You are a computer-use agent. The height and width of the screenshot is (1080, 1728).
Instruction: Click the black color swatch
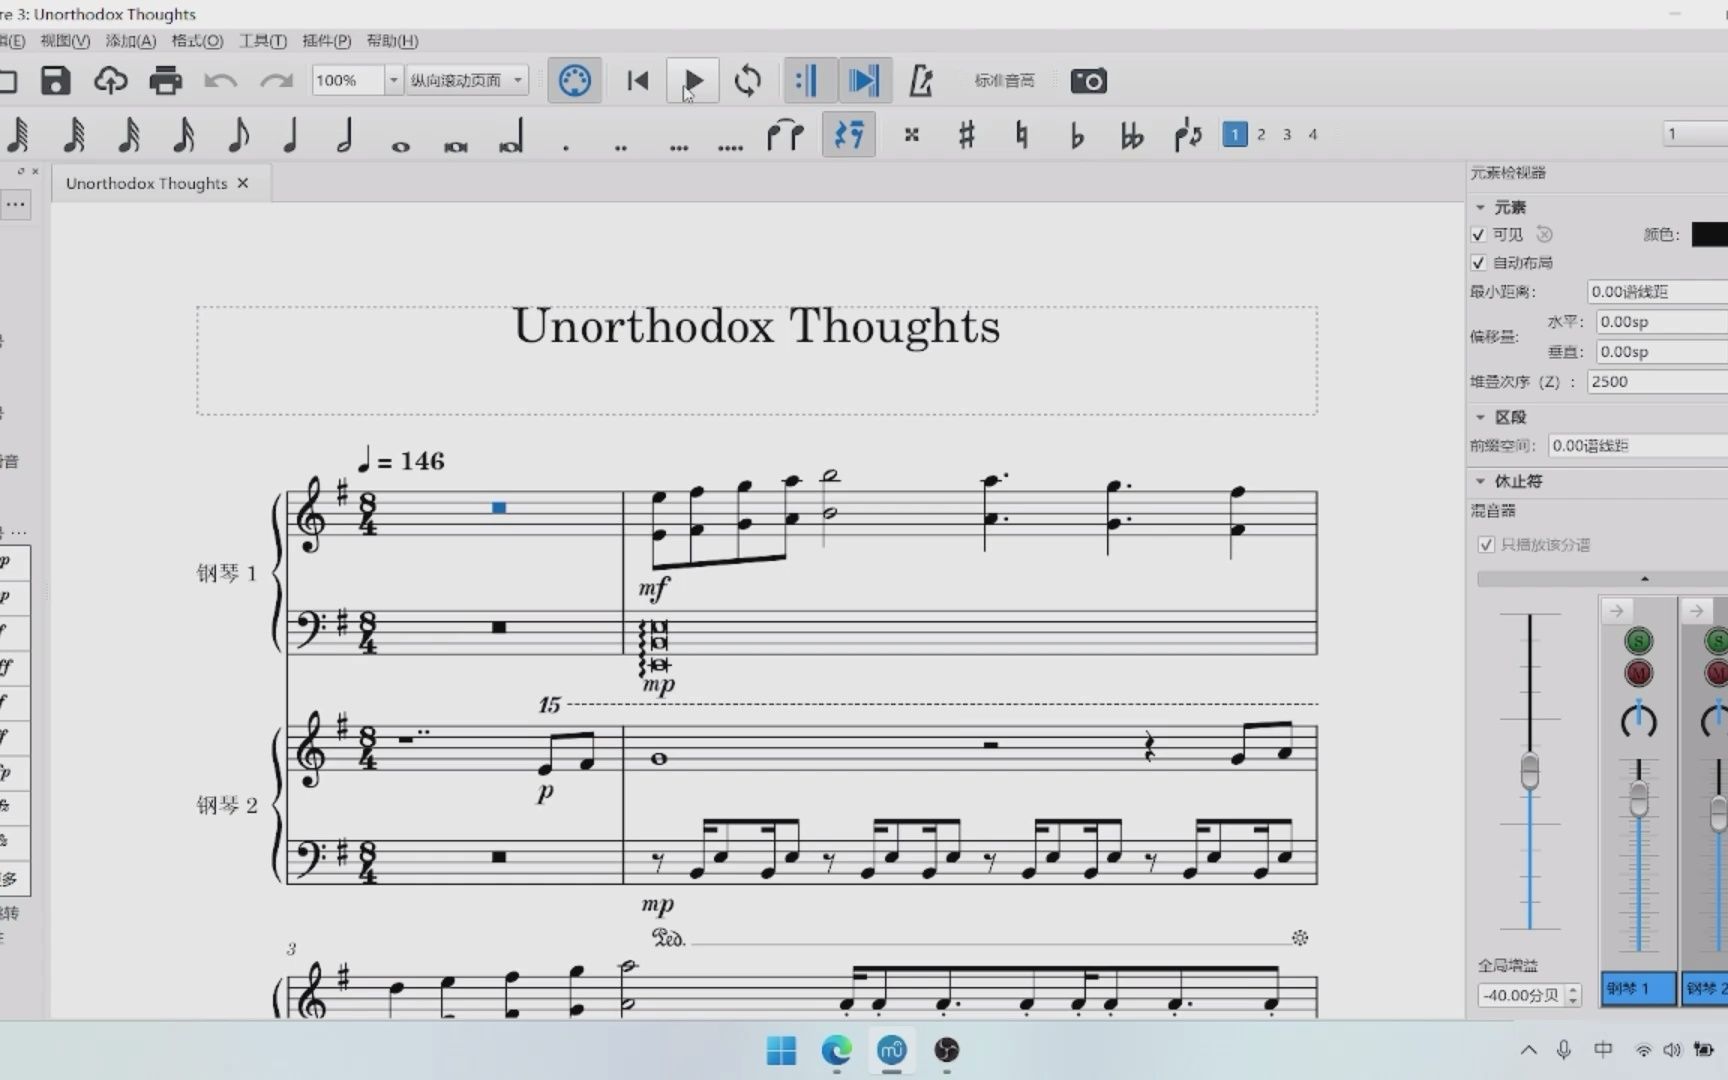click(x=1709, y=234)
